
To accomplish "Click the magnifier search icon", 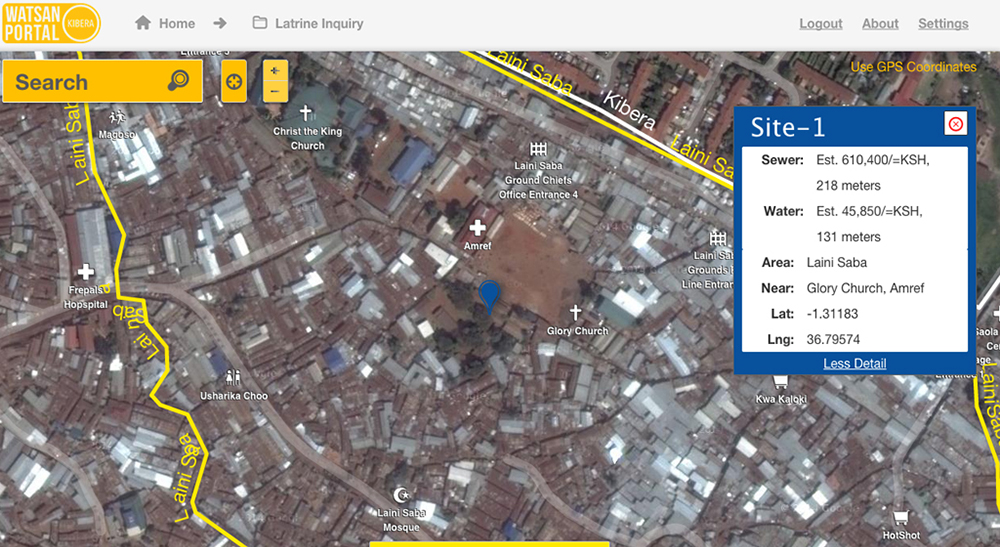I will pyautogui.click(x=179, y=80).
